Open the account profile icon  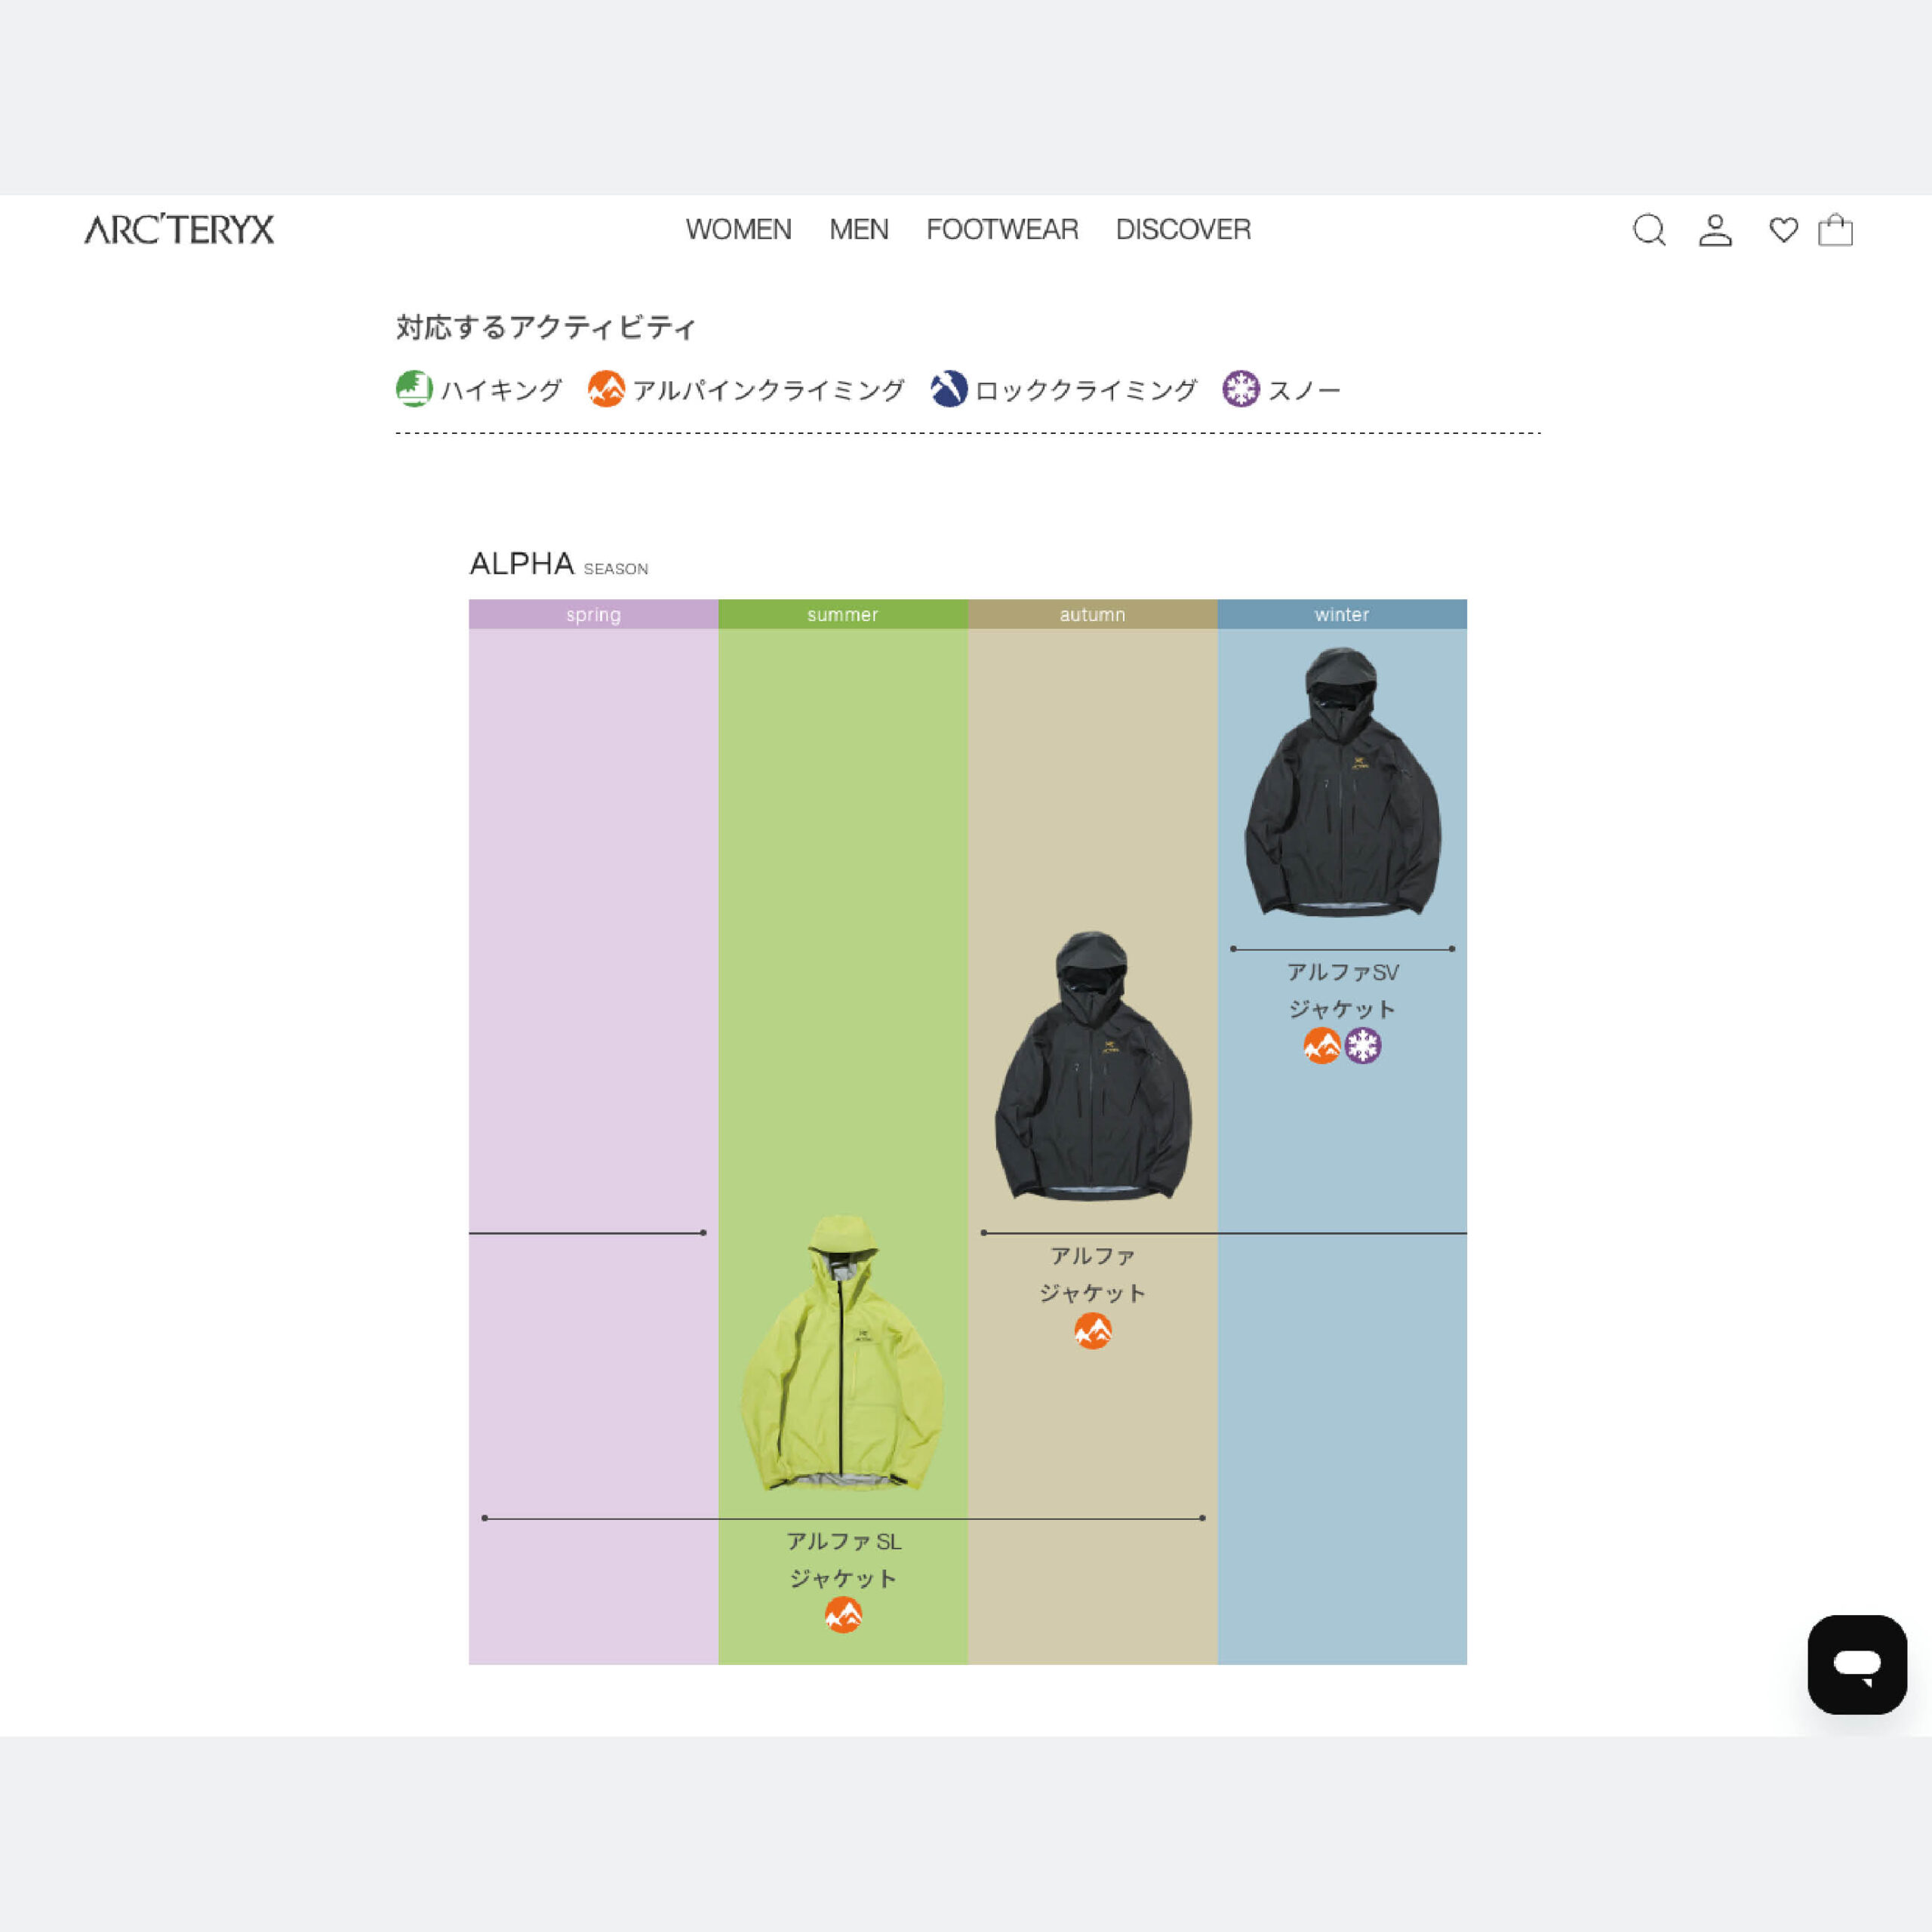pyautogui.click(x=1716, y=230)
